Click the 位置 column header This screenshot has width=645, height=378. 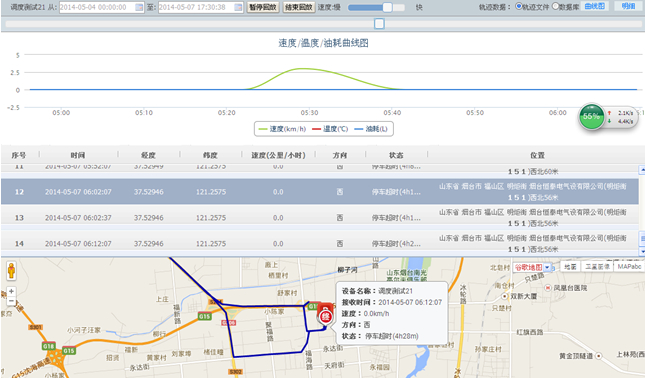537,155
